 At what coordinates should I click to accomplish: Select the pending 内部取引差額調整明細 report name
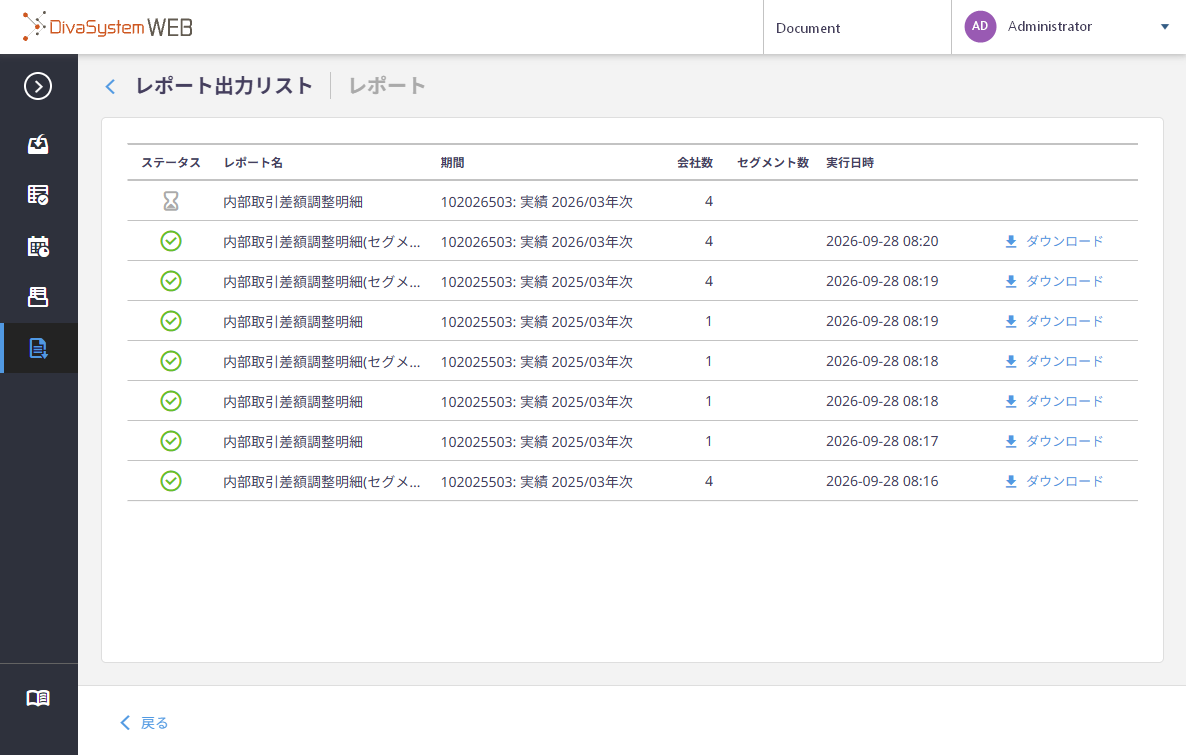point(293,202)
